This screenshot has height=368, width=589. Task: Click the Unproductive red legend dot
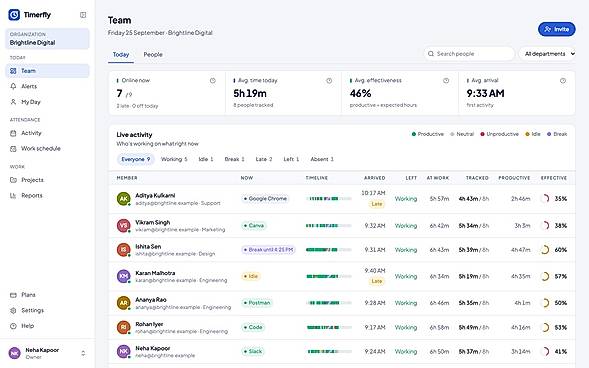tap(482, 134)
